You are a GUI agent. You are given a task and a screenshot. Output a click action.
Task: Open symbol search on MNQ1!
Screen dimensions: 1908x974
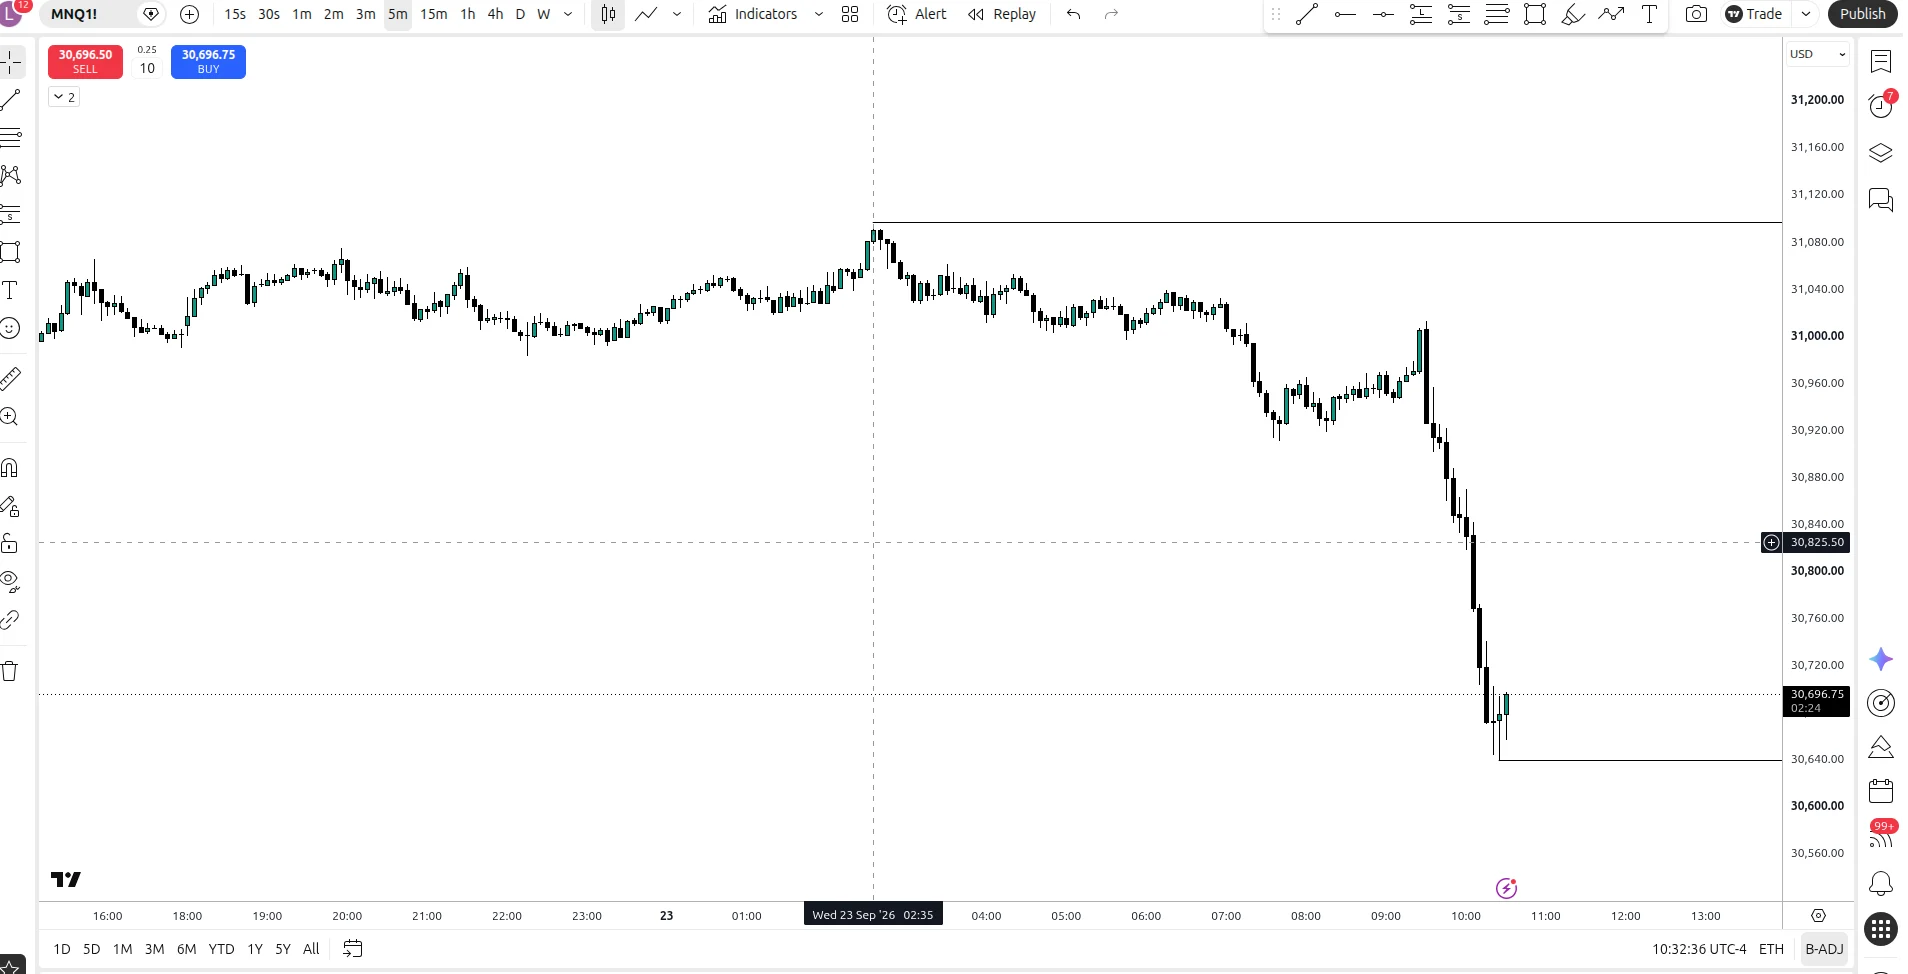pyautogui.click(x=74, y=14)
